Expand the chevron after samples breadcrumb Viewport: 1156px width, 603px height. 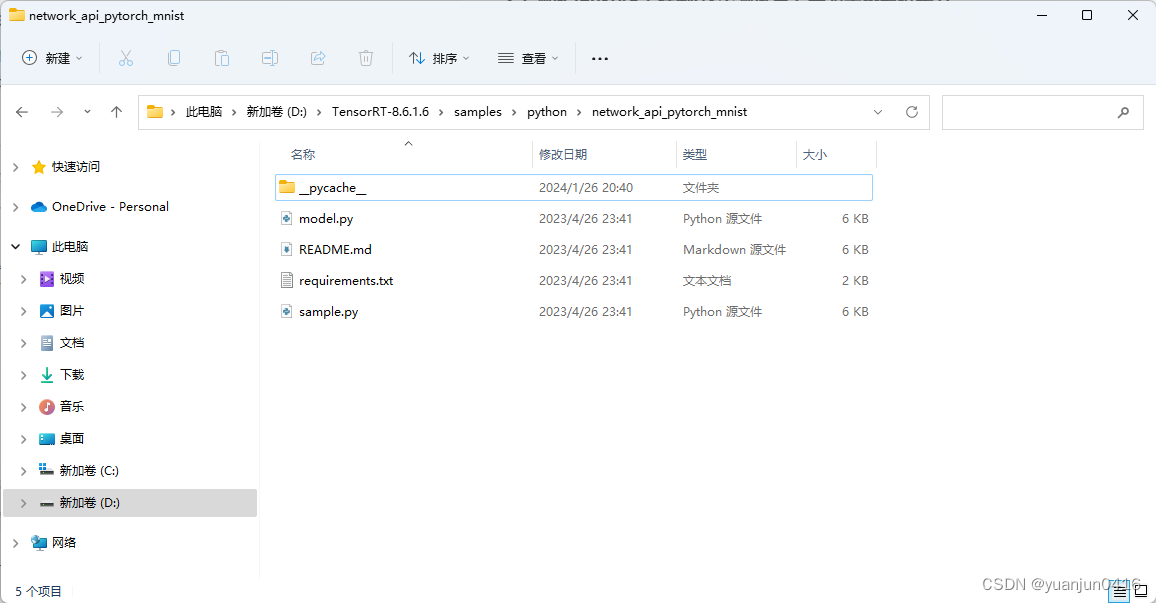click(515, 112)
